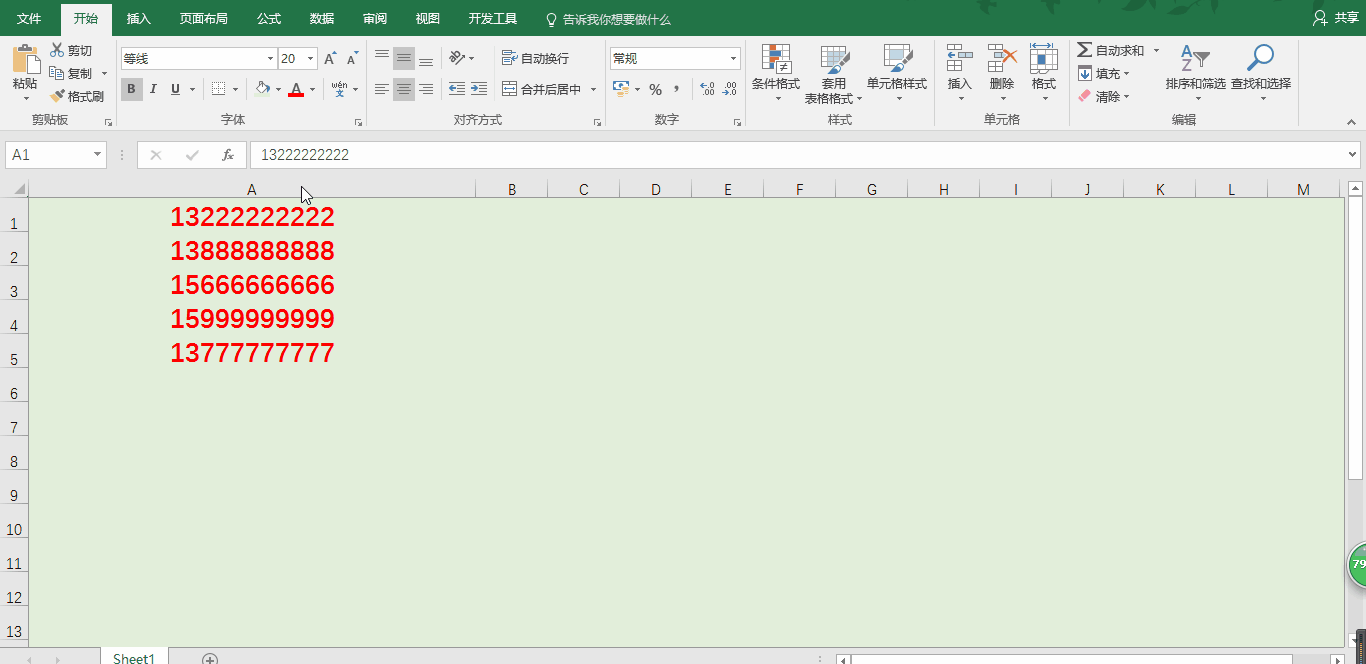
Task: Apply the Format Painter
Action: [x=78, y=95]
